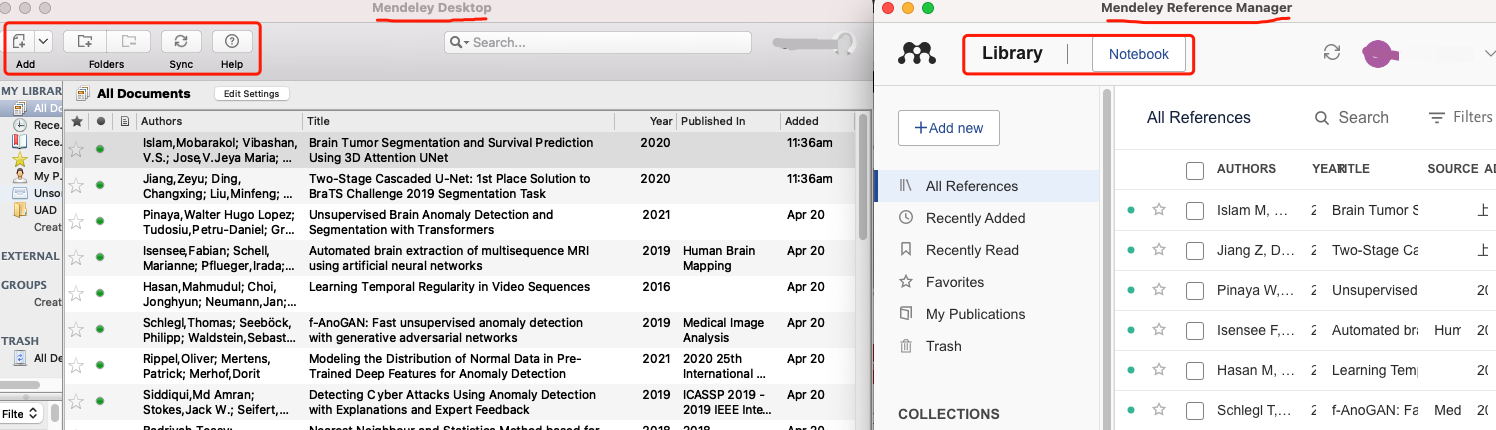Select All References in Reference Manager sidebar
1496x430 pixels.
[x=986, y=186]
